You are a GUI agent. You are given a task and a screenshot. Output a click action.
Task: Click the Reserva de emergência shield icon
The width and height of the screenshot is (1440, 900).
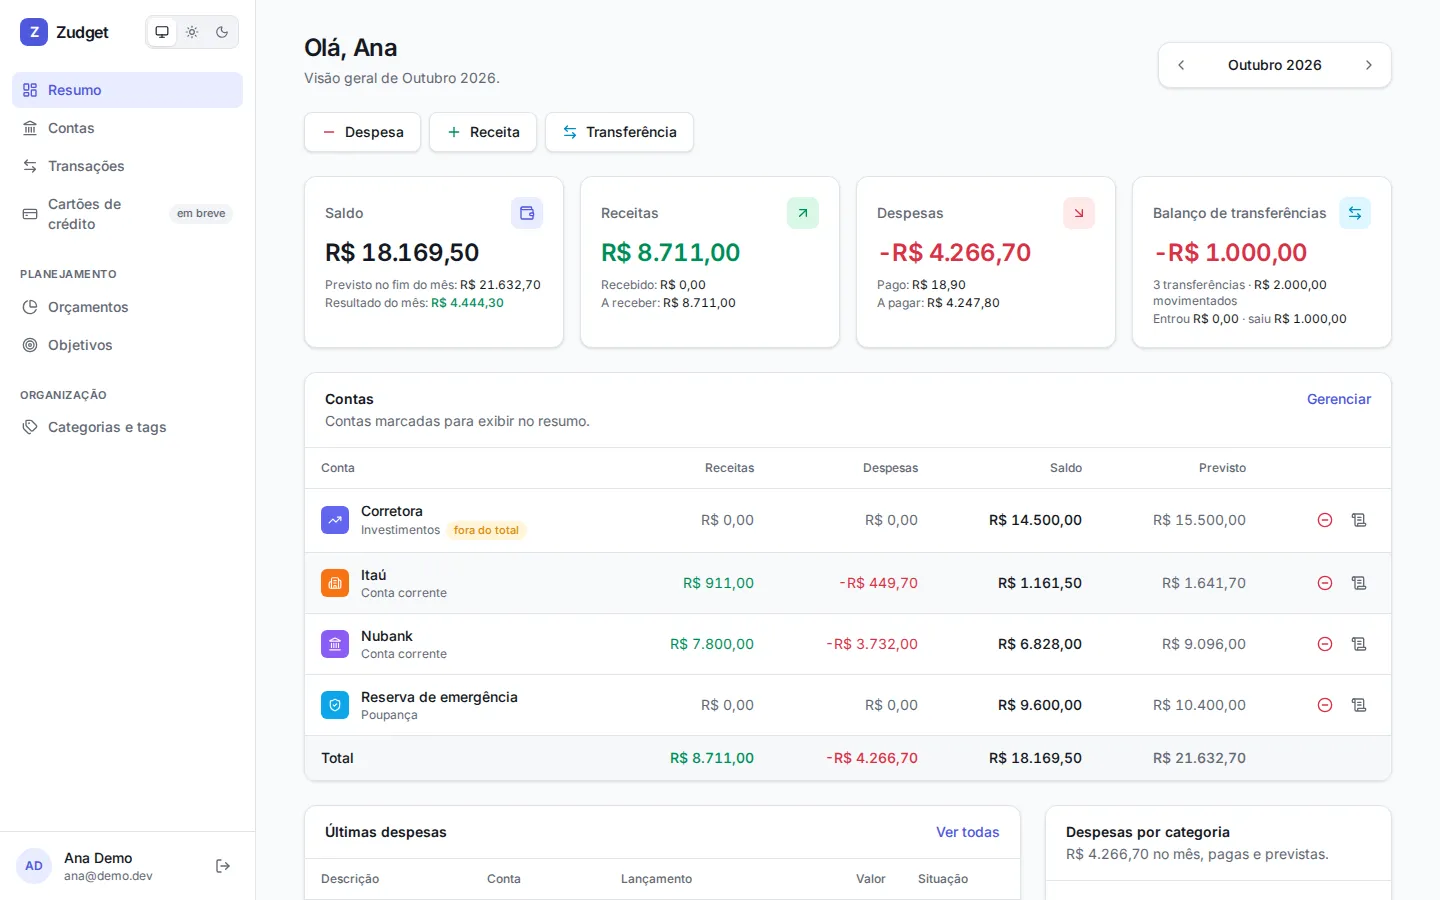[335, 705]
